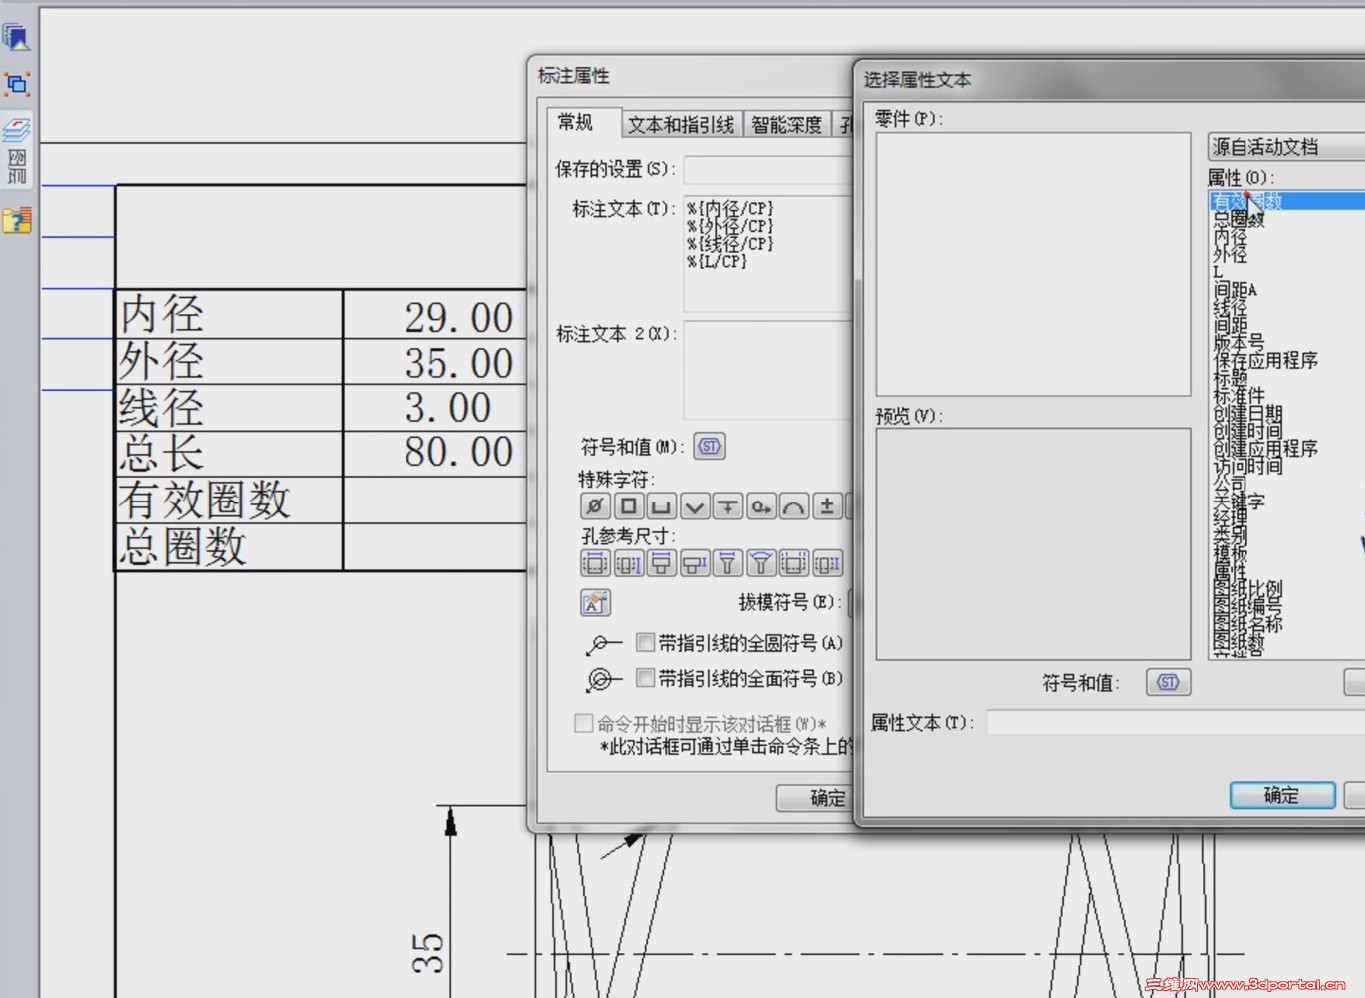Select 图纸比例 in the 属性 list
1365x998 pixels.
pyautogui.click(x=1248, y=589)
